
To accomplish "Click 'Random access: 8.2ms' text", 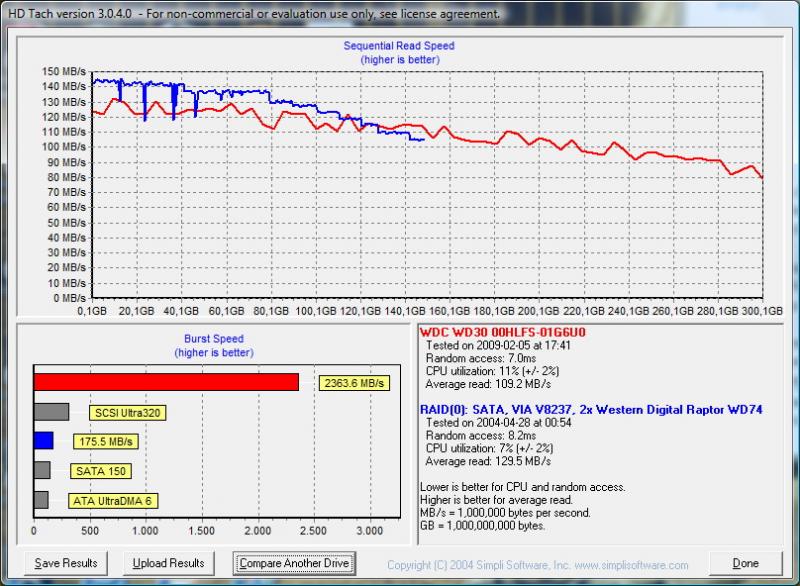I will click(x=481, y=435).
